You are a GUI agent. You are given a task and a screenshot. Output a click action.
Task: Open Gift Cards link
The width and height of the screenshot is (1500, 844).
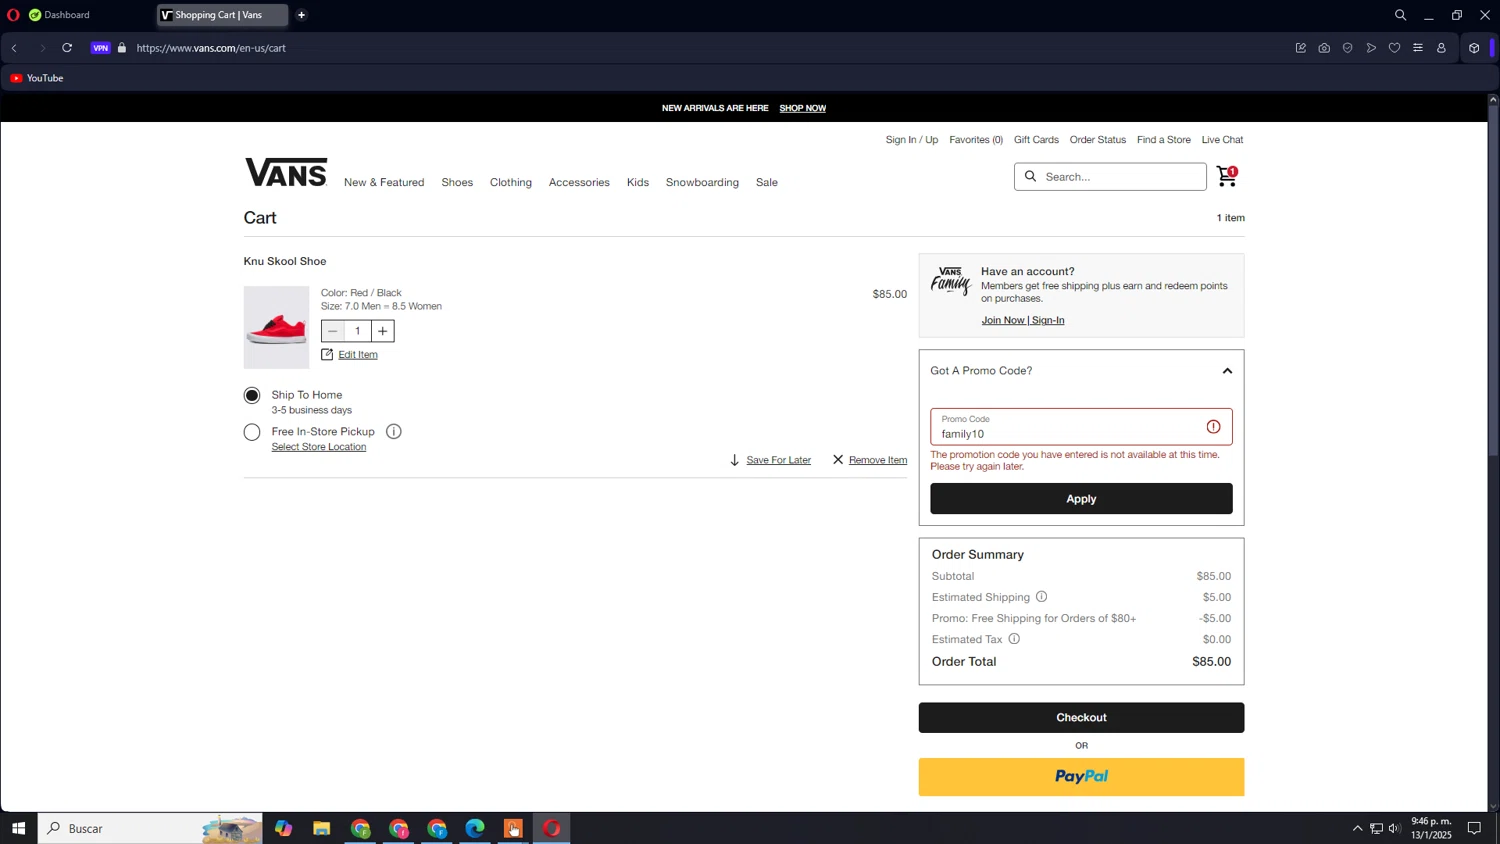(1036, 140)
